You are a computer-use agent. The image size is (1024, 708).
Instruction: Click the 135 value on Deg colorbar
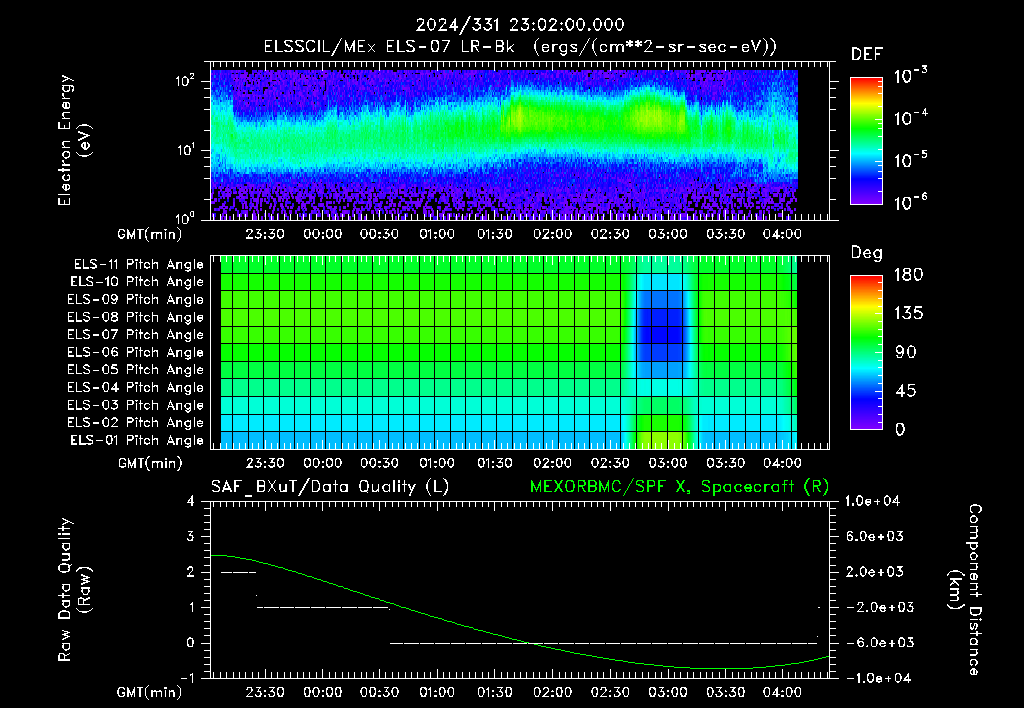coord(908,314)
